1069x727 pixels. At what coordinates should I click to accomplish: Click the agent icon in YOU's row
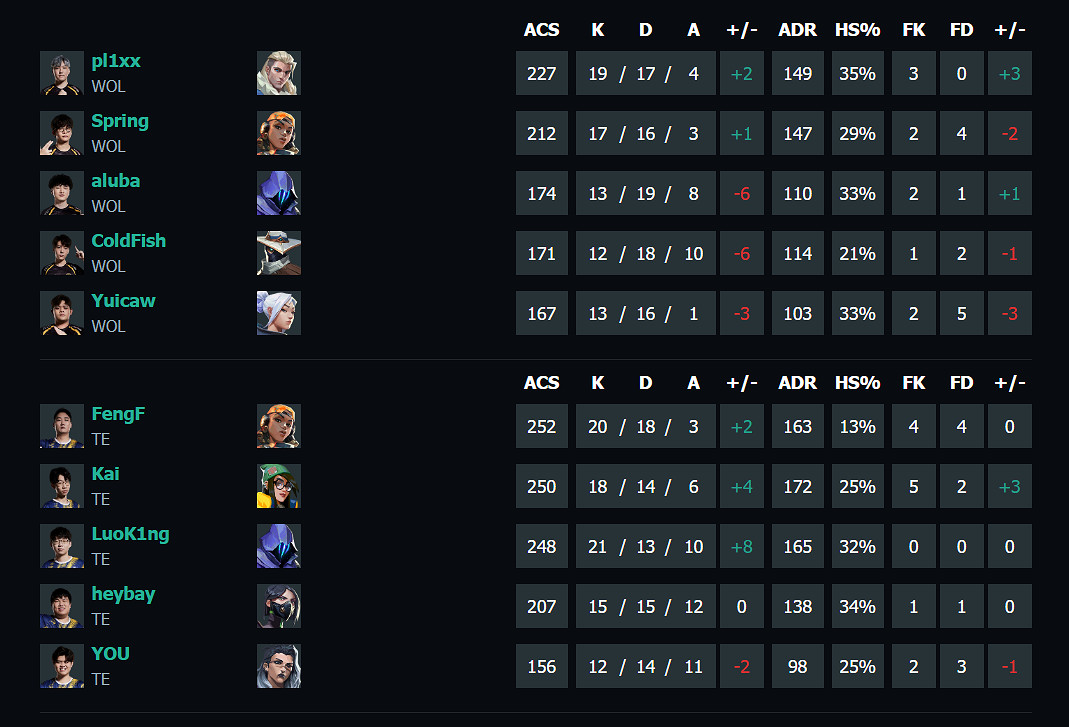coord(278,666)
